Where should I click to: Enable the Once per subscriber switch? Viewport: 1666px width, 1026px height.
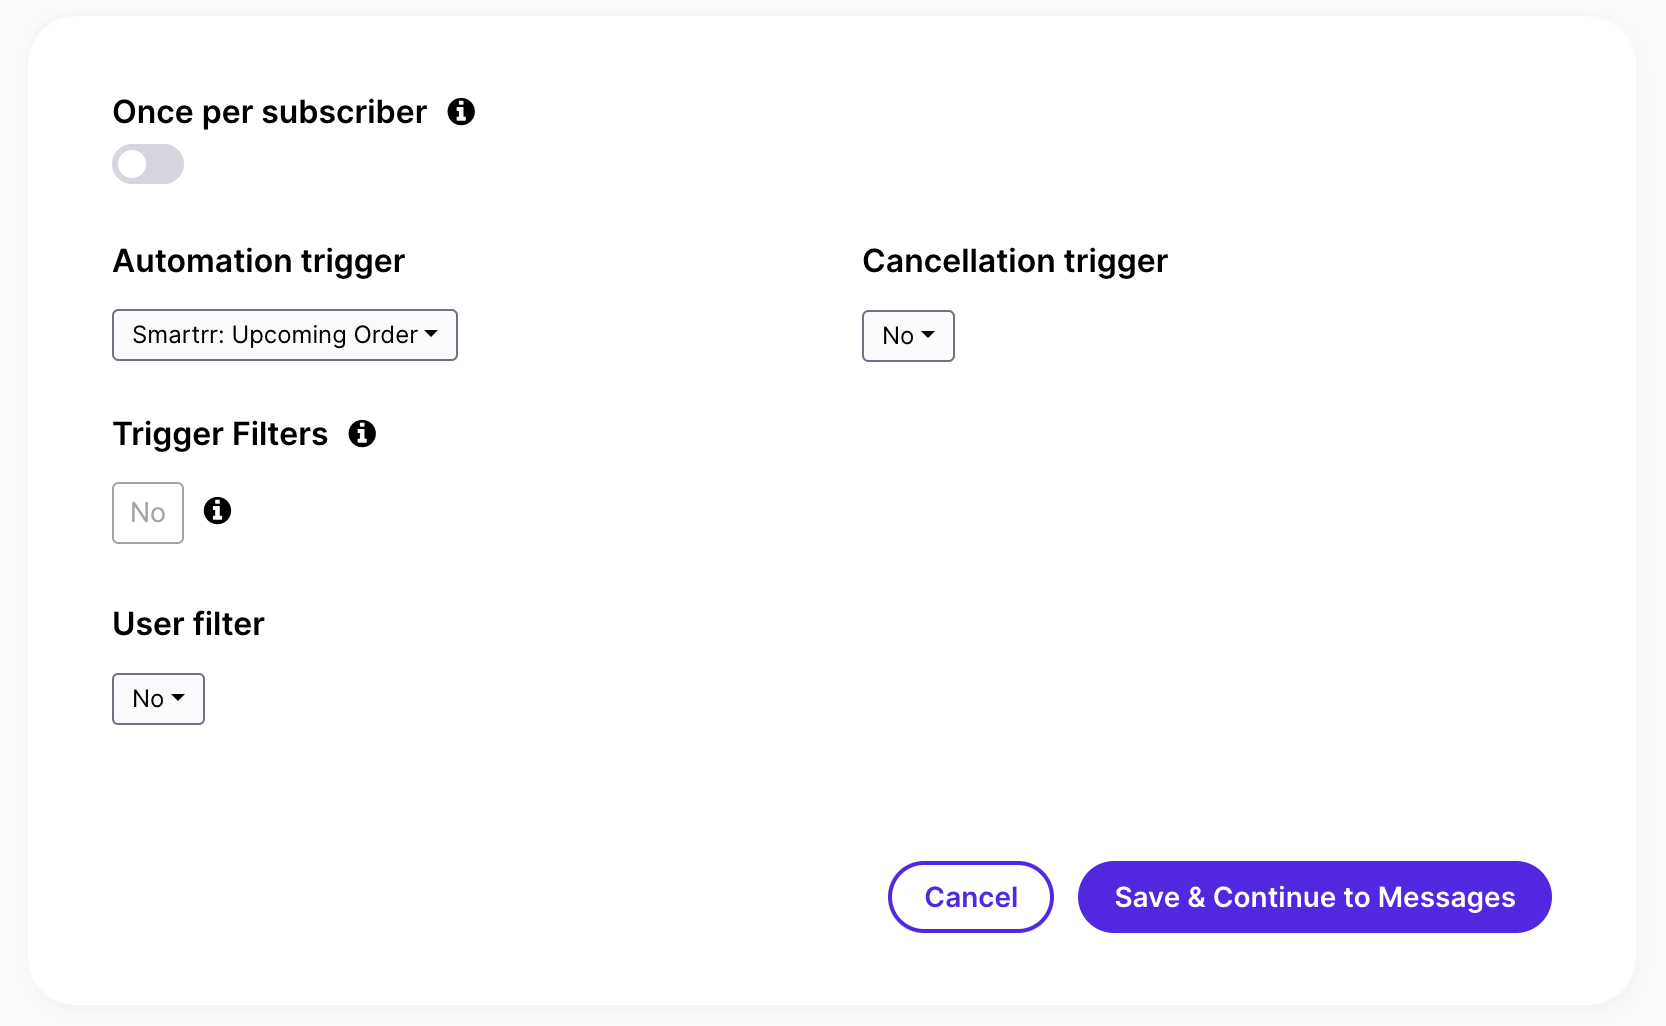148,164
